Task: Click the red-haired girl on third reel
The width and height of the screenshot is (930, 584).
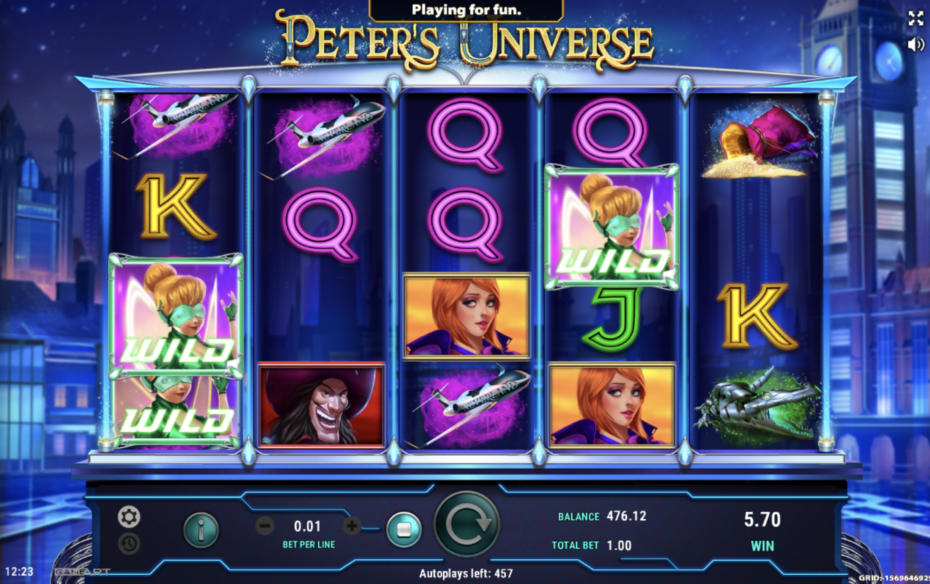Action: pyautogui.click(x=467, y=316)
